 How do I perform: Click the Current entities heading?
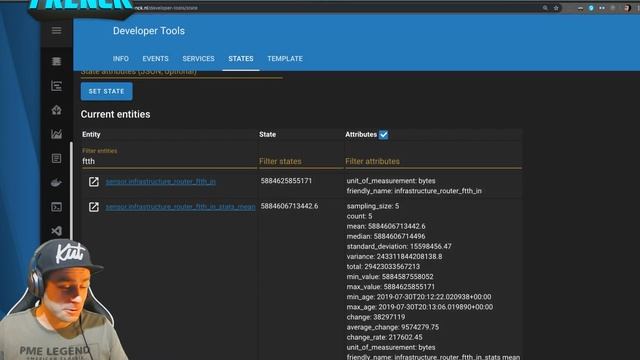[116, 114]
